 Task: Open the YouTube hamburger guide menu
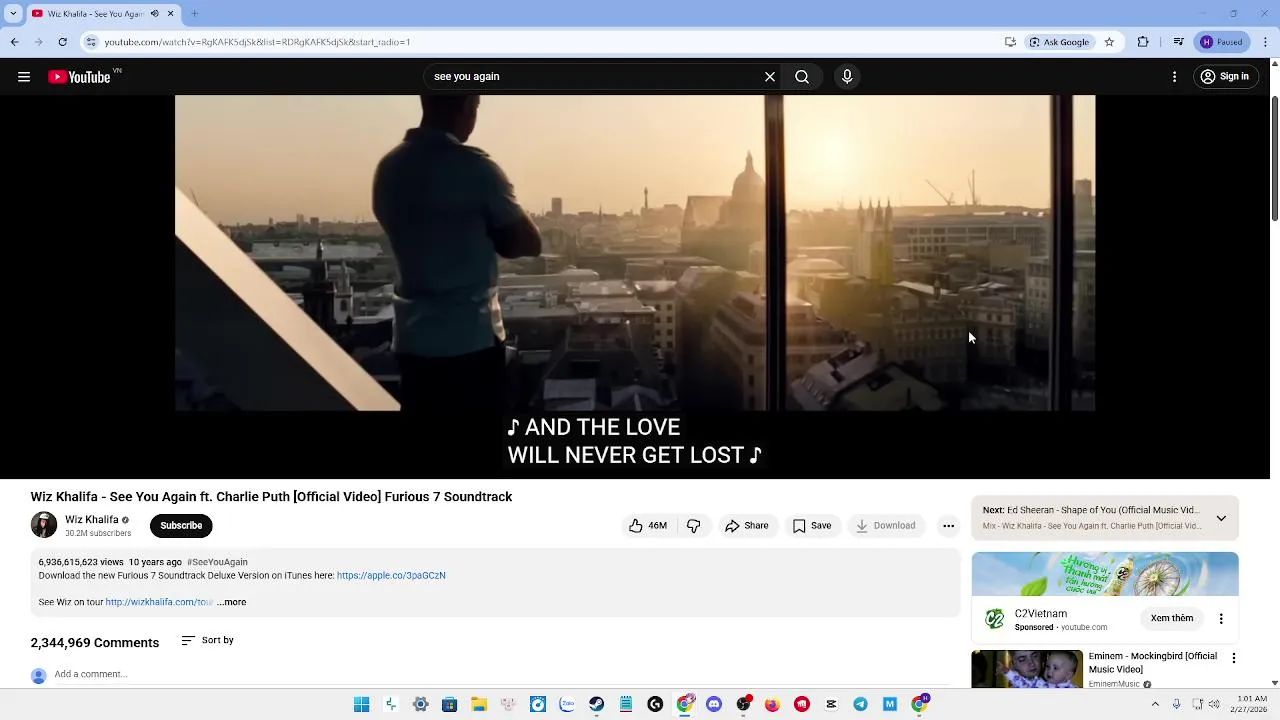click(24, 77)
